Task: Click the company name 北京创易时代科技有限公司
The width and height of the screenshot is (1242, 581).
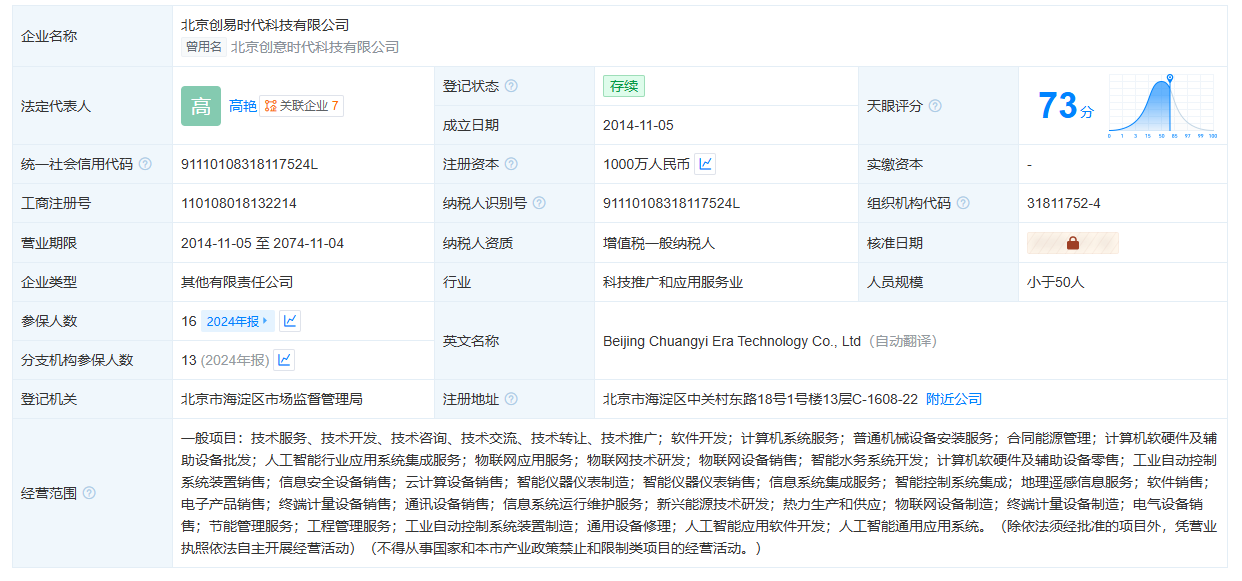Action: pyautogui.click(x=265, y=25)
